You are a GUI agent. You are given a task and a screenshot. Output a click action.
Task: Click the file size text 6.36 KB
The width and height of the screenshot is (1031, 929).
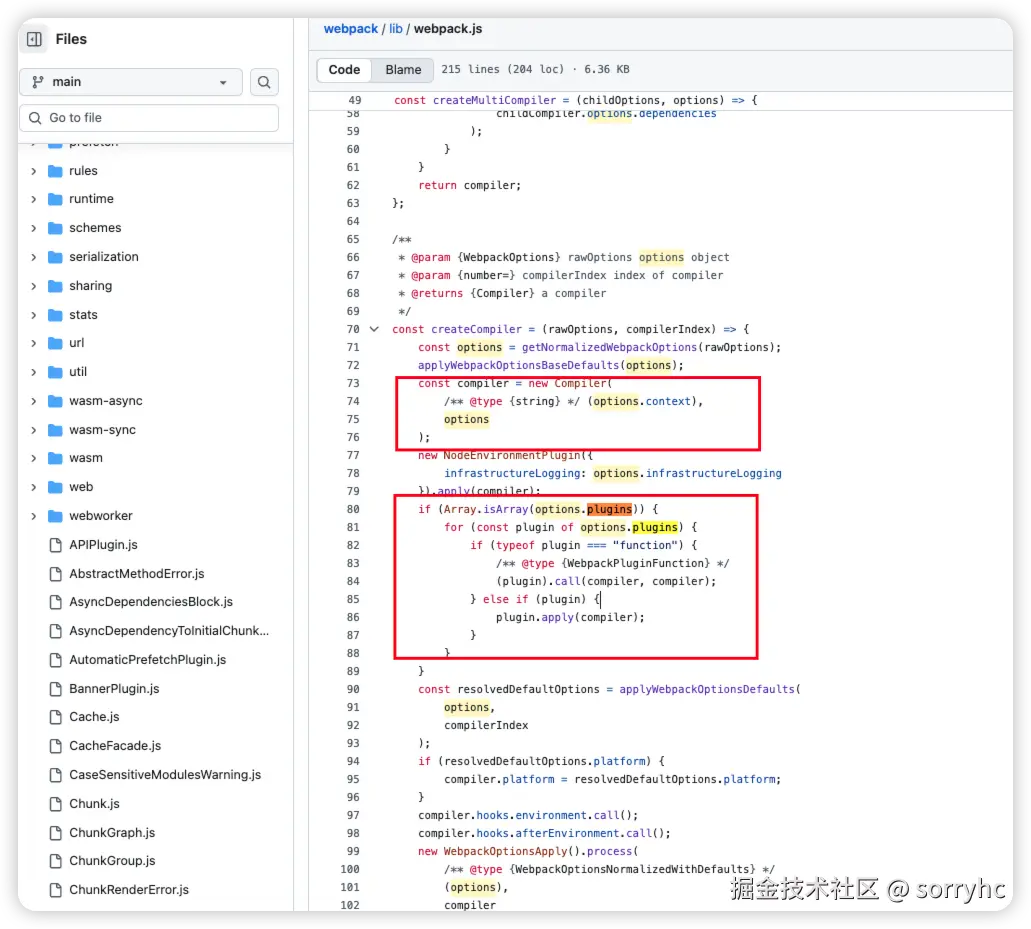click(x=606, y=70)
